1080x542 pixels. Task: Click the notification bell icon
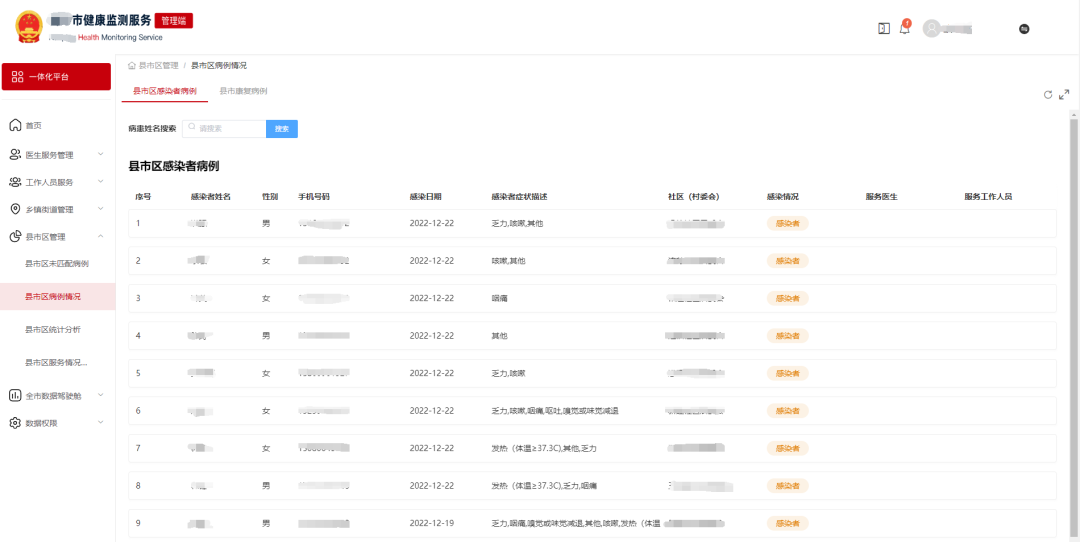click(x=905, y=28)
